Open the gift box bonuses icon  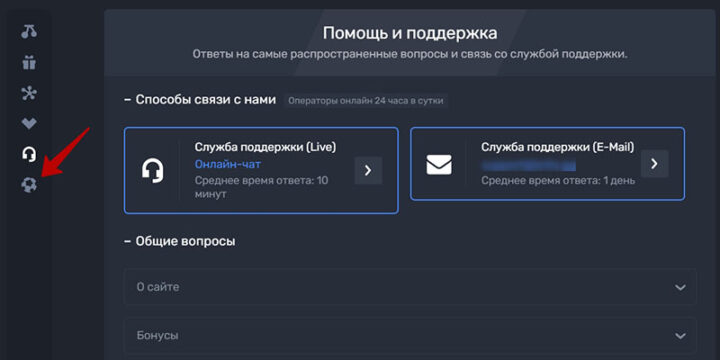[x=29, y=62]
